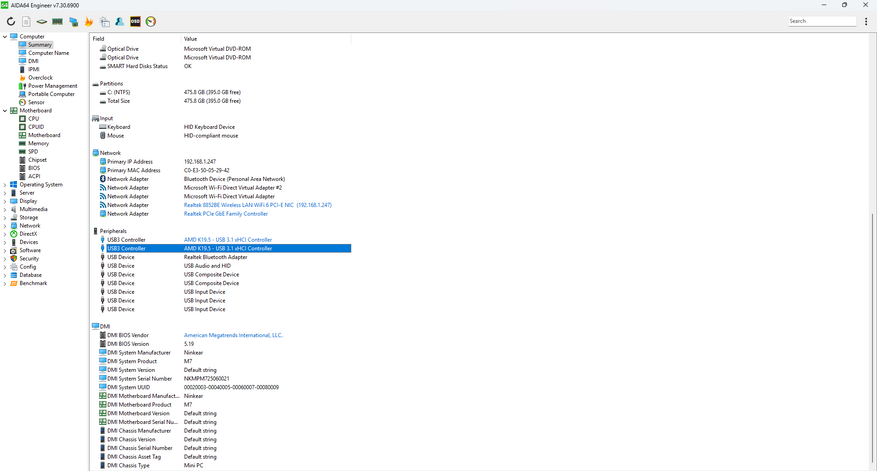Expand the Operating System tree node
Screen dimensions: 877x471
(x=5, y=185)
